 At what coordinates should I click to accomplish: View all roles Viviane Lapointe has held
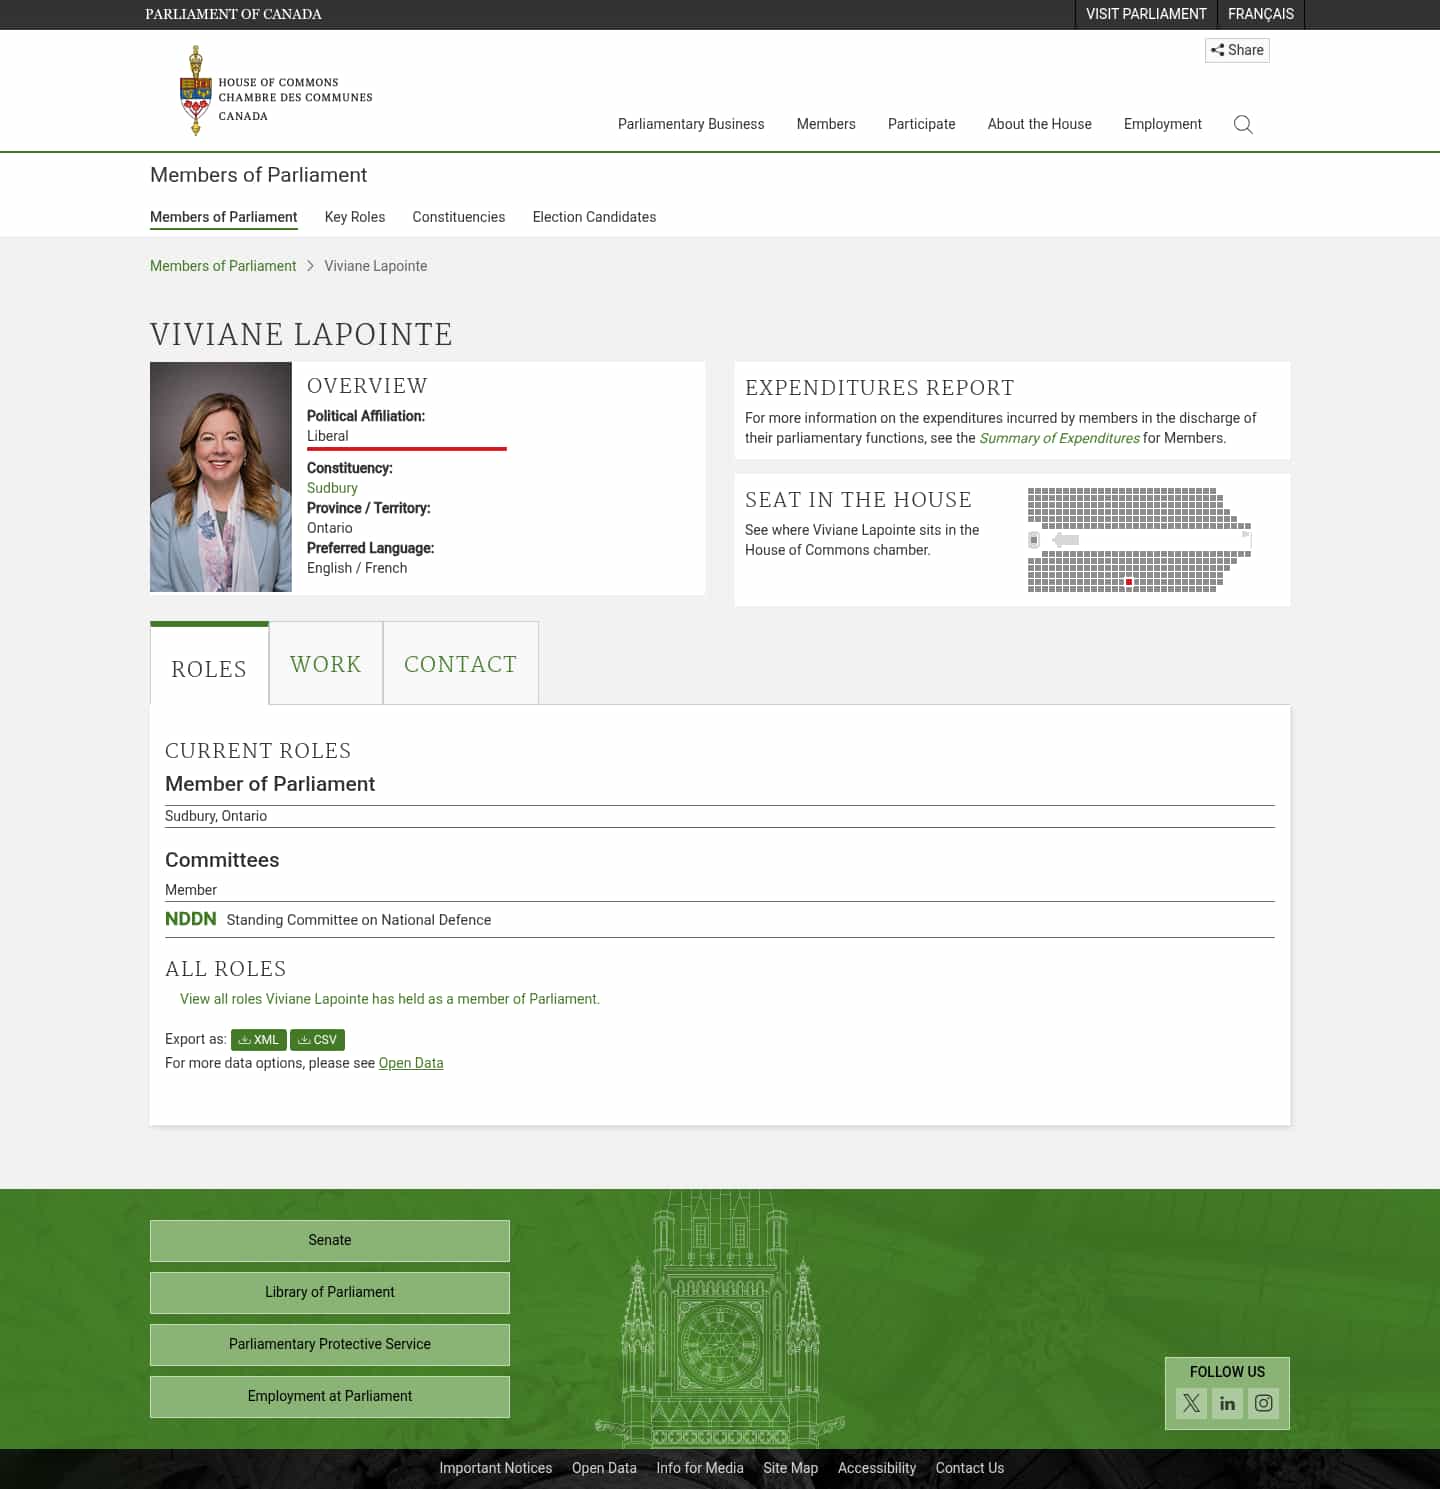point(390,999)
